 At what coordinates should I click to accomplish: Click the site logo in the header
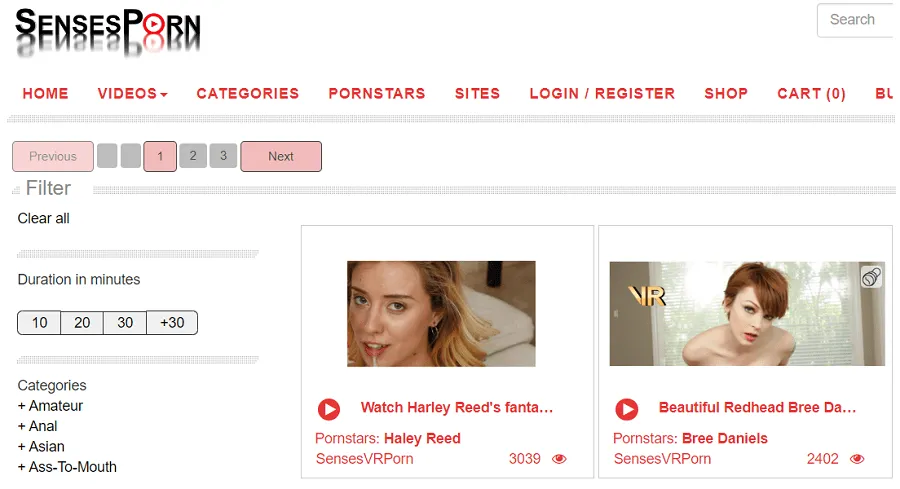click(107, 32)
